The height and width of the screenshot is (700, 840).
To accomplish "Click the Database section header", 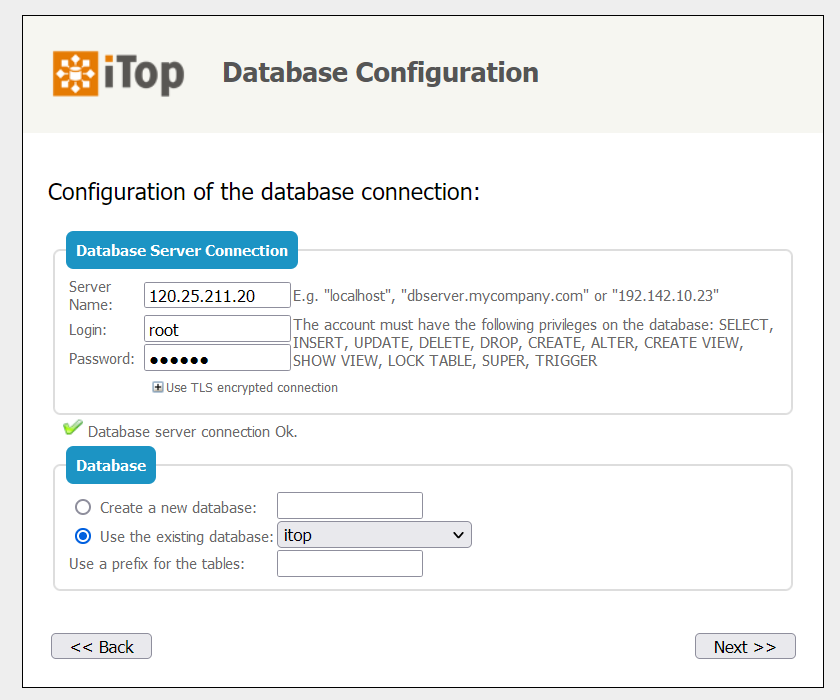I will [x=111, y=465].
